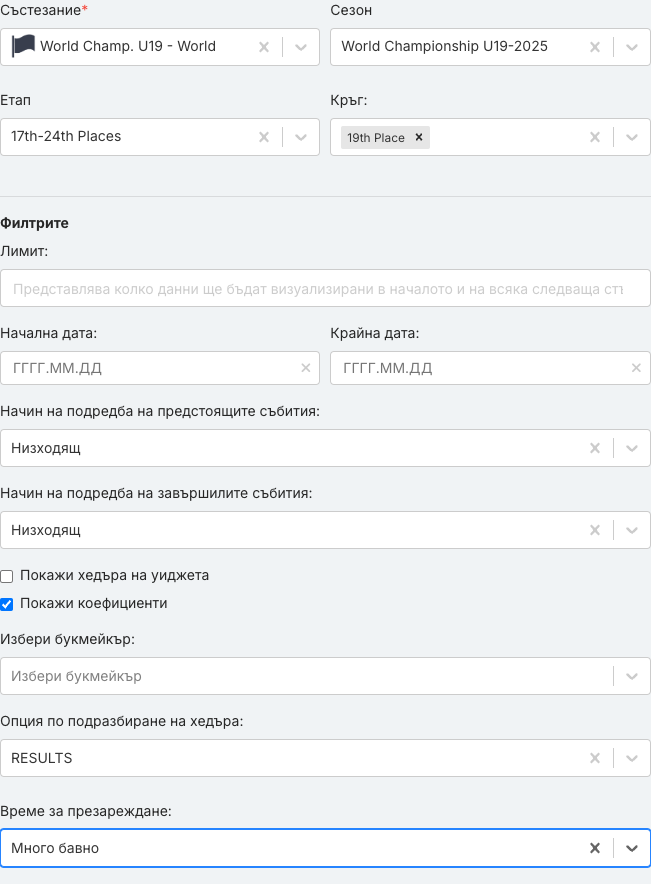
Task: Clear the Крайна дата end date
Action: [x=636, y=368]
